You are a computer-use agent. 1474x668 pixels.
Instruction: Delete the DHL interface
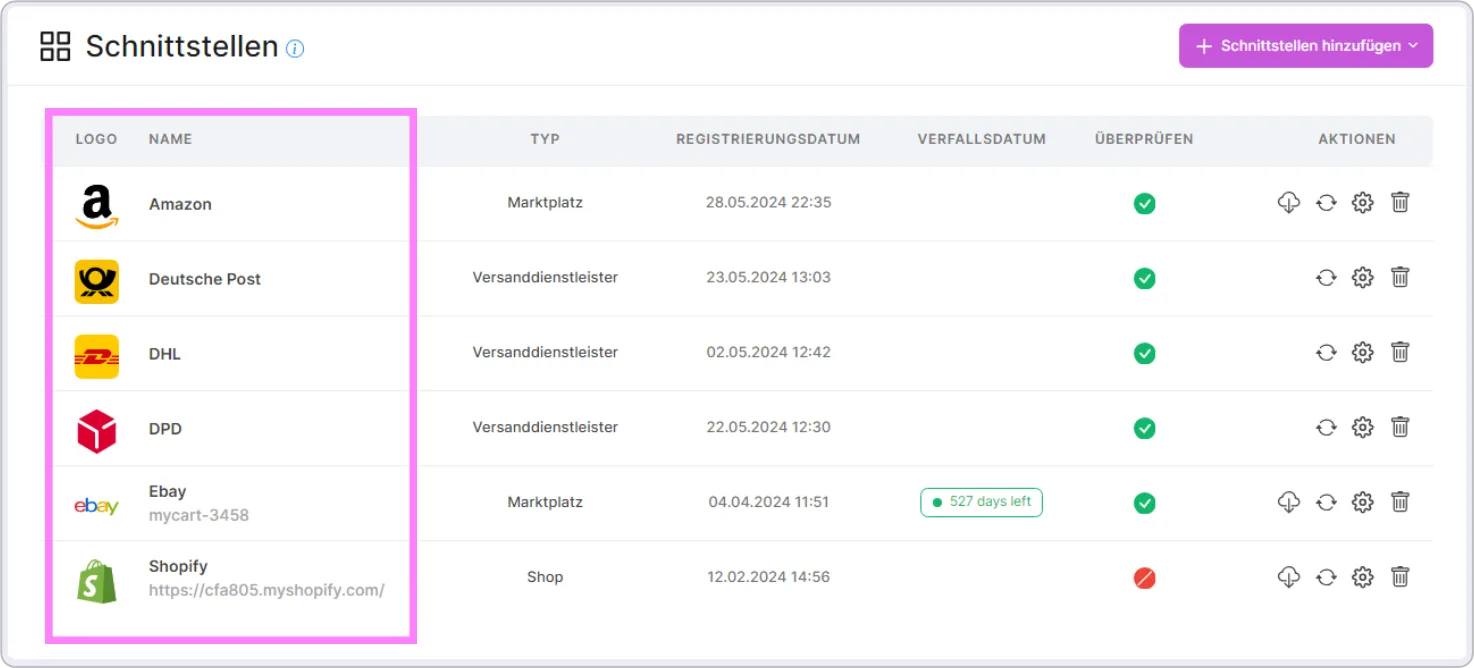pyautogui.click(x=1400, y=353)
